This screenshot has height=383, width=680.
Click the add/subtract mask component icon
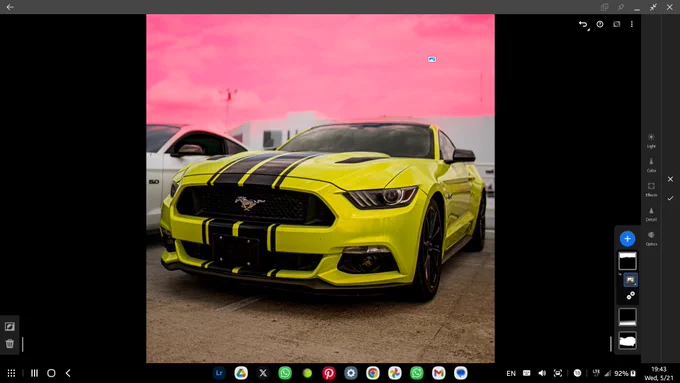631,295
